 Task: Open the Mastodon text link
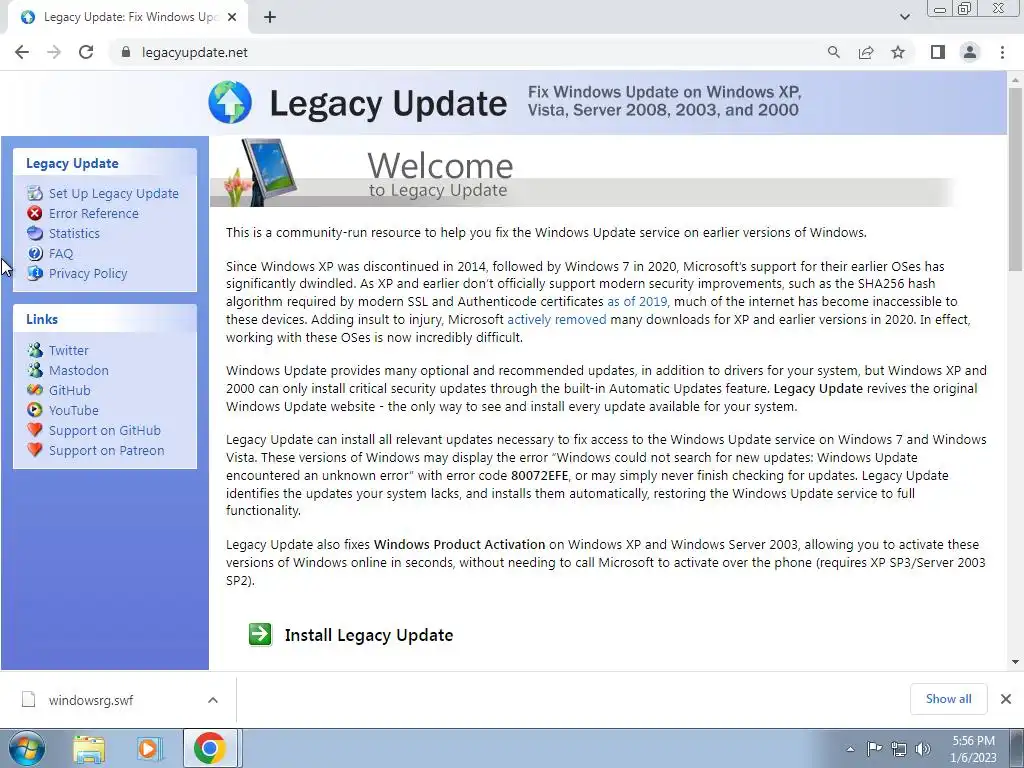[x=79, y=370]
